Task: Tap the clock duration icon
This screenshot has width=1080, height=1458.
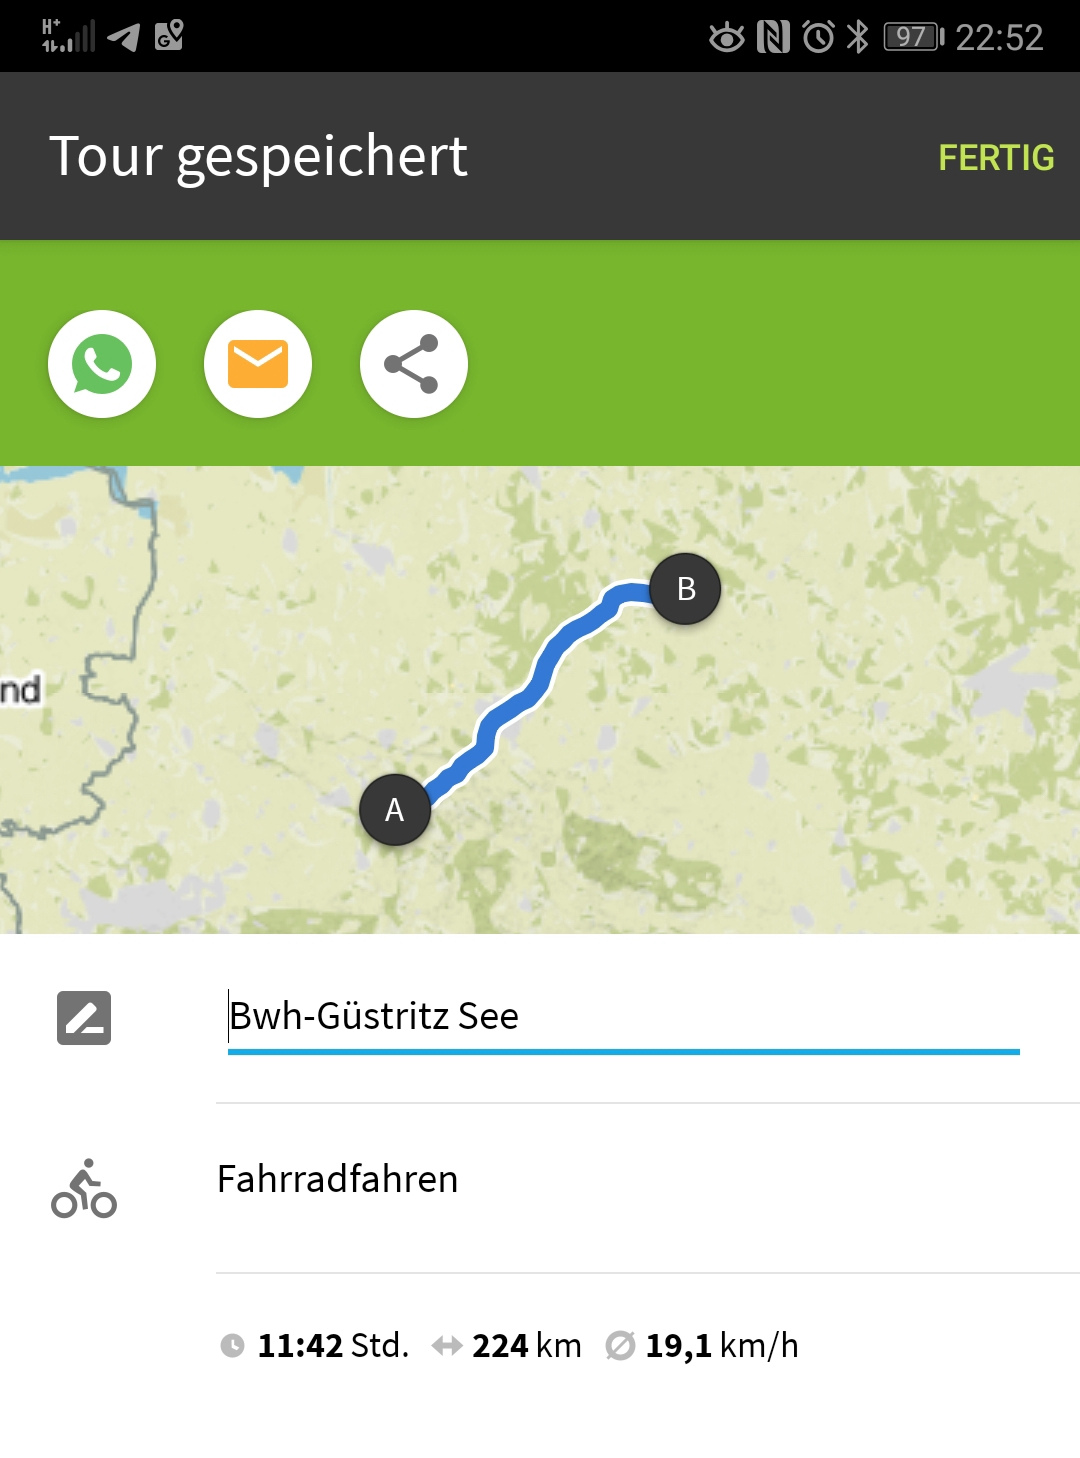Action: tap(232, 1346)
